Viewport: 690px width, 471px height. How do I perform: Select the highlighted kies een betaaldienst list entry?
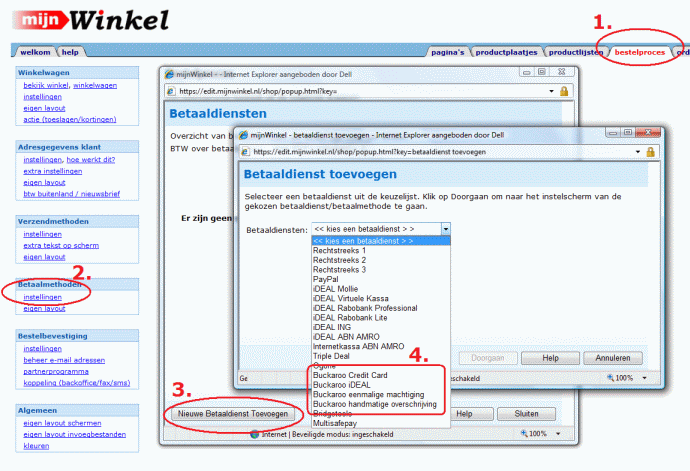click(381, 241)
